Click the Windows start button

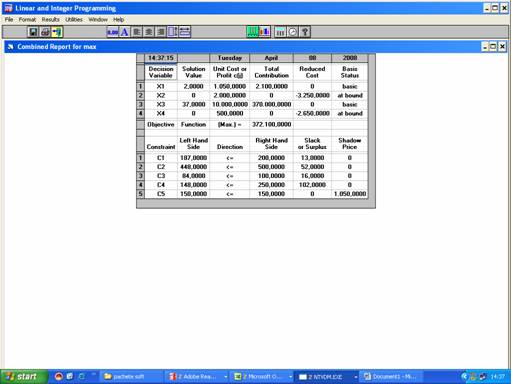point(23,377)
